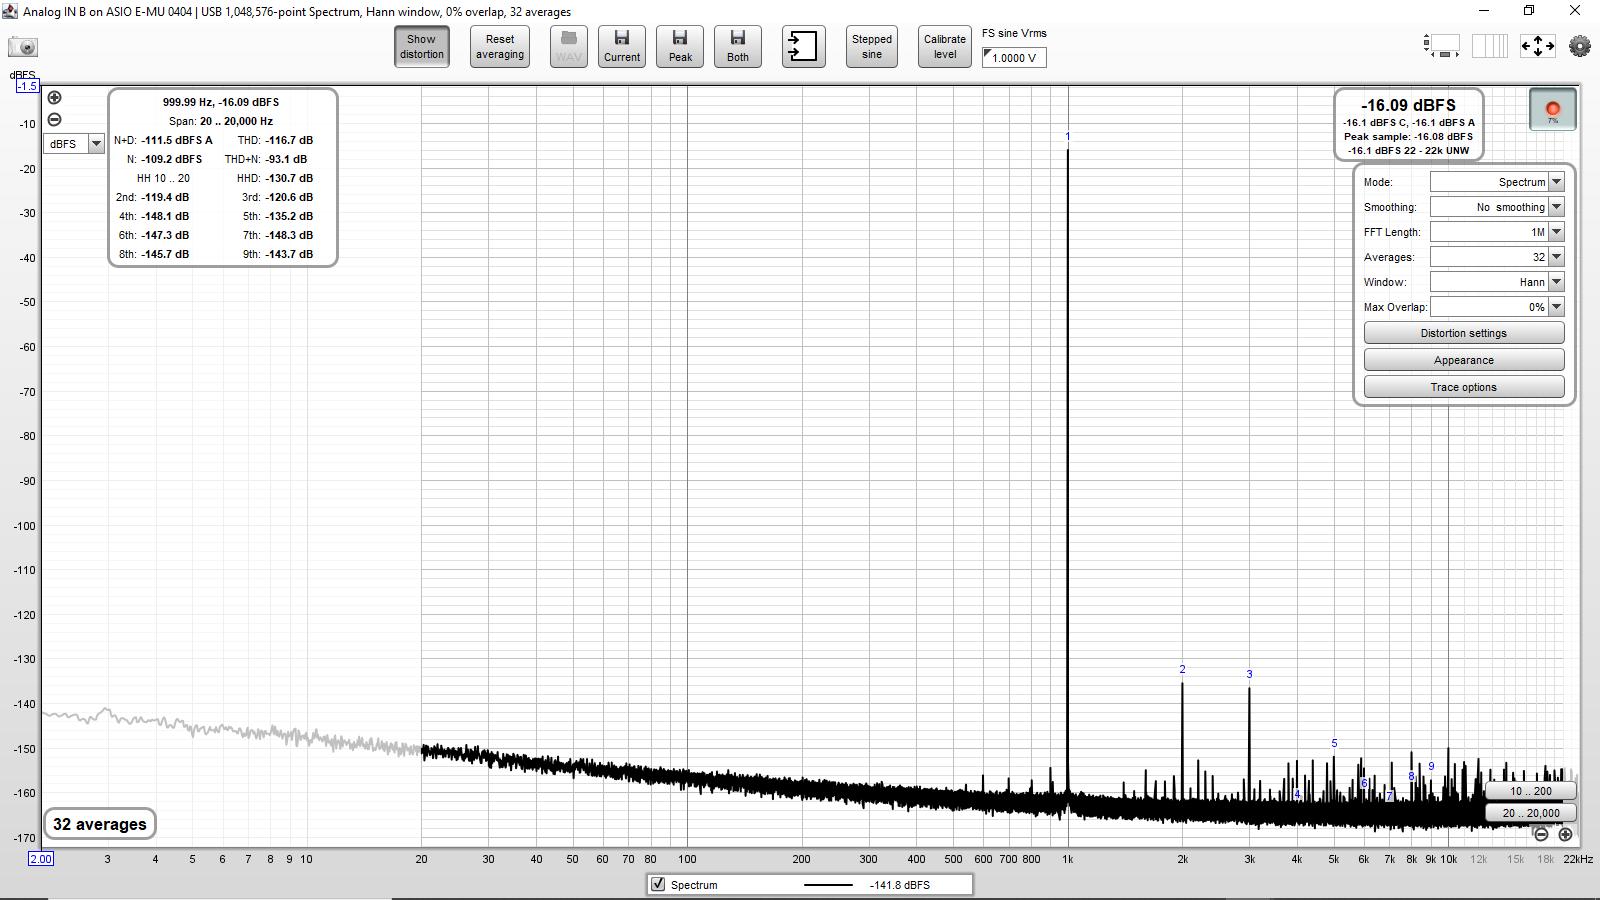Click the -1.5 top axis limit box
The width and height of the screenshot is (1600, 900).
tap(27, 86)
